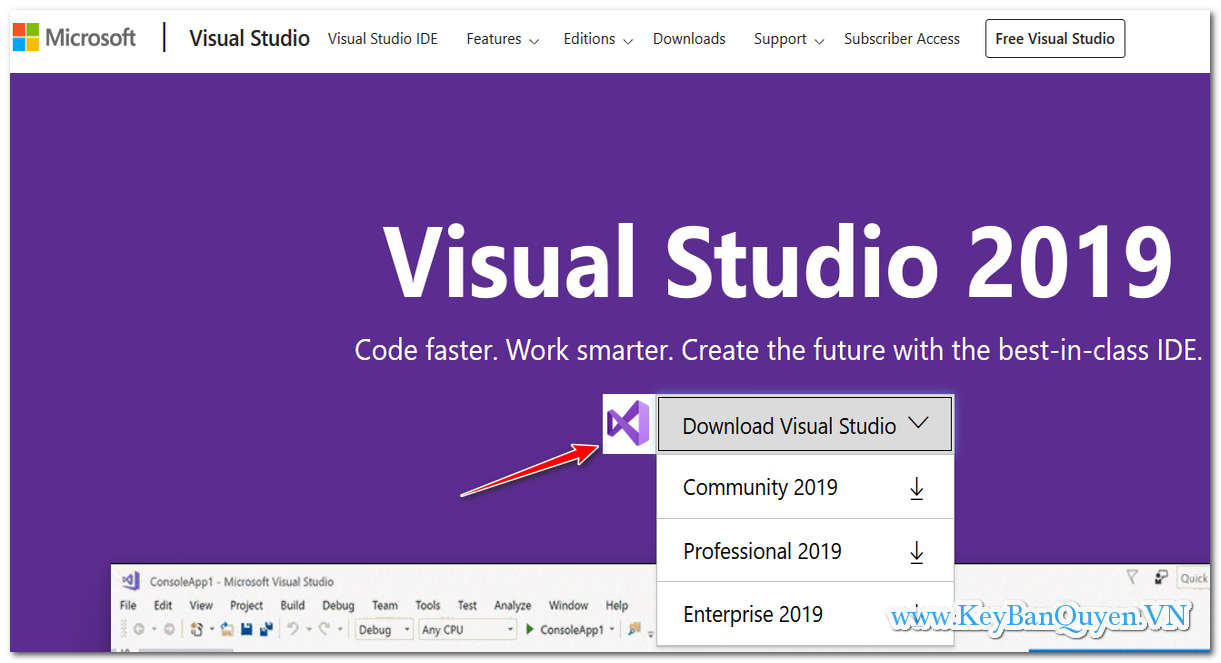Click the Navigate Backward arrow icon
Screen dimensions: 1221x663
click(139, 629)
